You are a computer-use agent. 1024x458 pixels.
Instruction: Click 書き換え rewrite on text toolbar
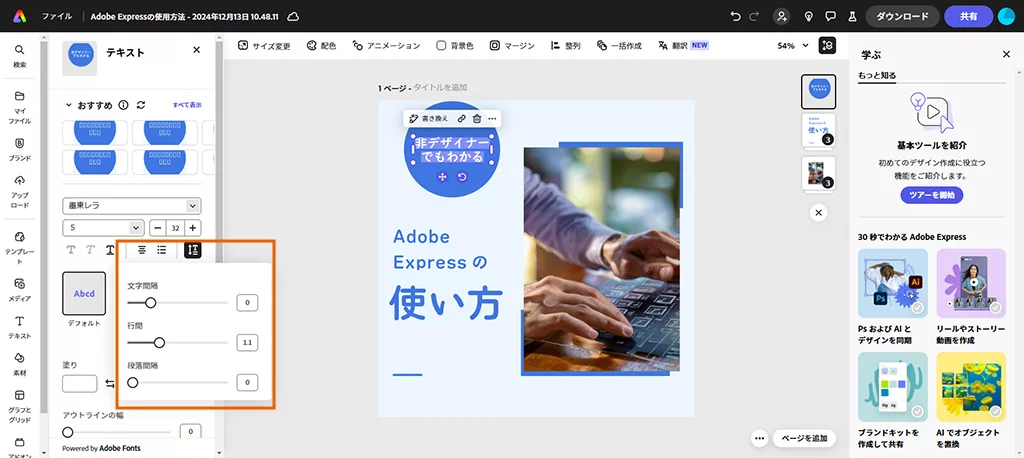pos(428,119)
